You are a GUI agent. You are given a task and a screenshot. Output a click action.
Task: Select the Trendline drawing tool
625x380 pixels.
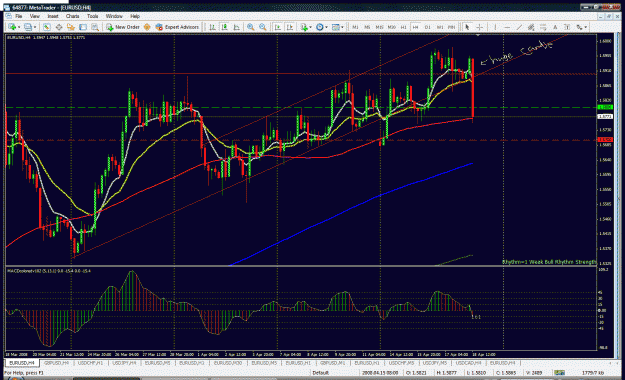[519, 27]
